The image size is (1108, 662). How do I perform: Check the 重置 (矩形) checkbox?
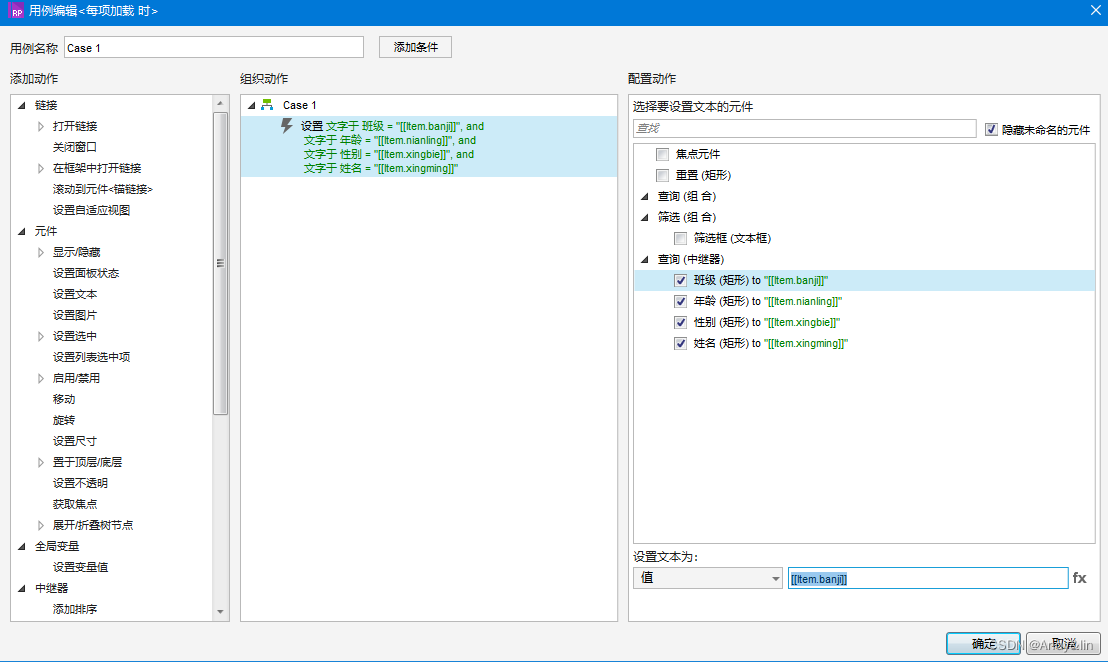(662, 175)
